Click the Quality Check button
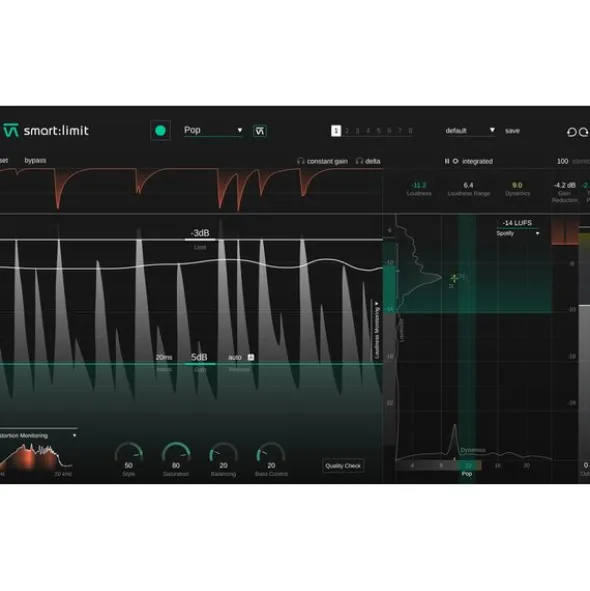This screenshot has height=591, width=590. coord(343,466)
